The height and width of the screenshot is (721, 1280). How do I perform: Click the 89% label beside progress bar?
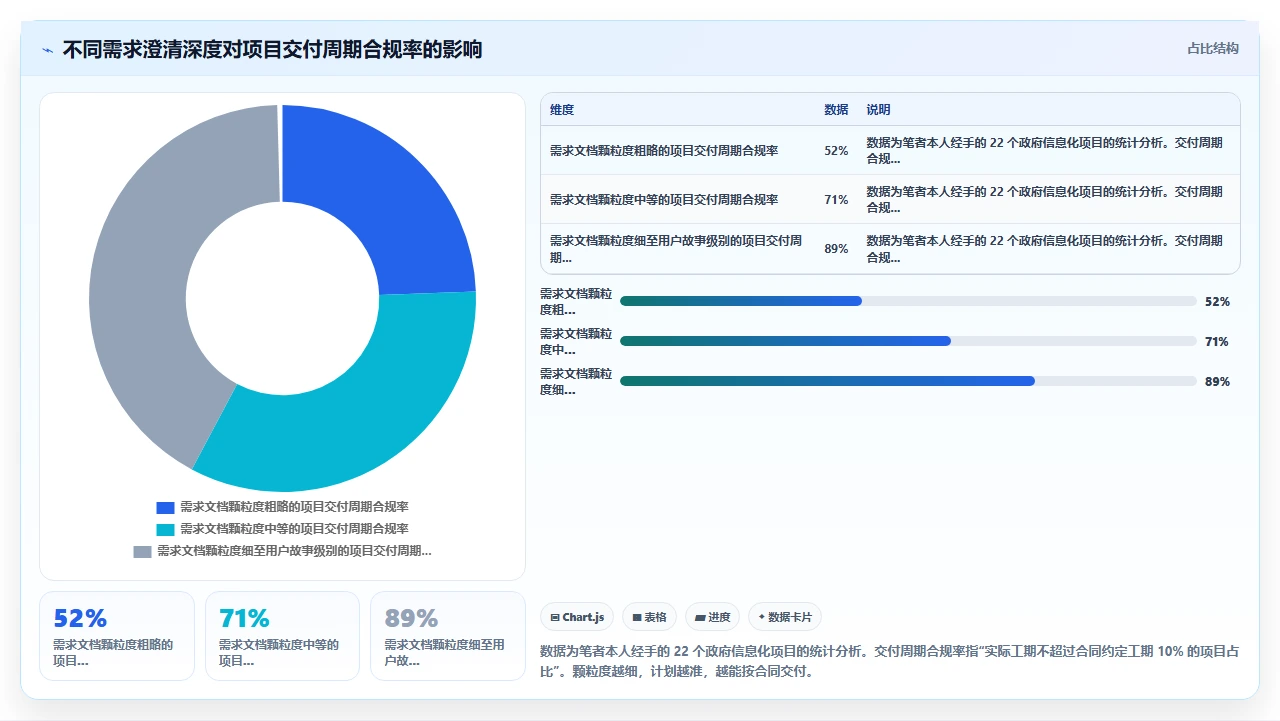(x=1217, y=381)
